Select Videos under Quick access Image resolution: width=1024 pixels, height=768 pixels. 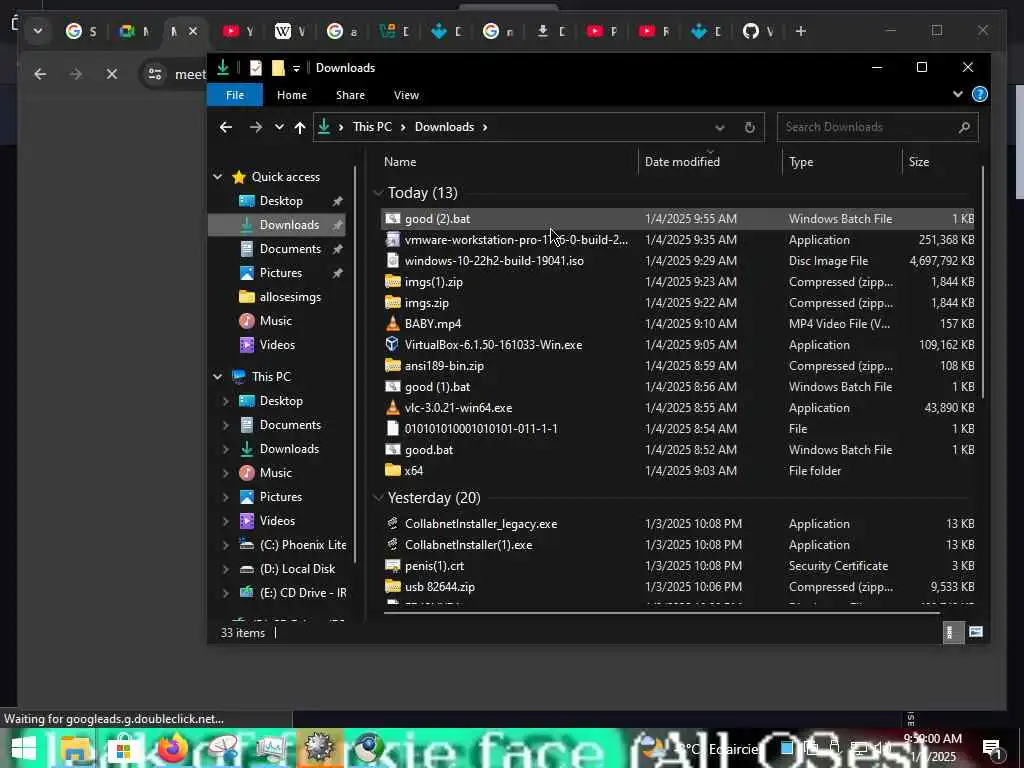[277, 345]
